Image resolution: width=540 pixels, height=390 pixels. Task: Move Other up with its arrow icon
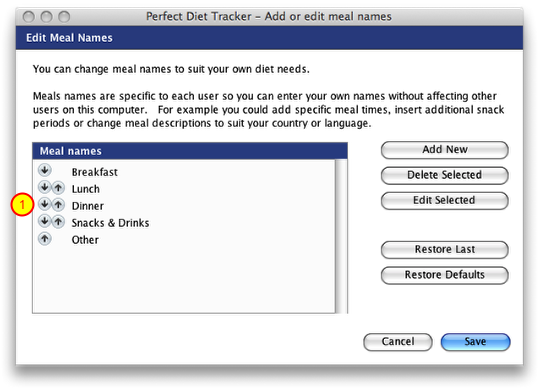[x=44, y=238]
